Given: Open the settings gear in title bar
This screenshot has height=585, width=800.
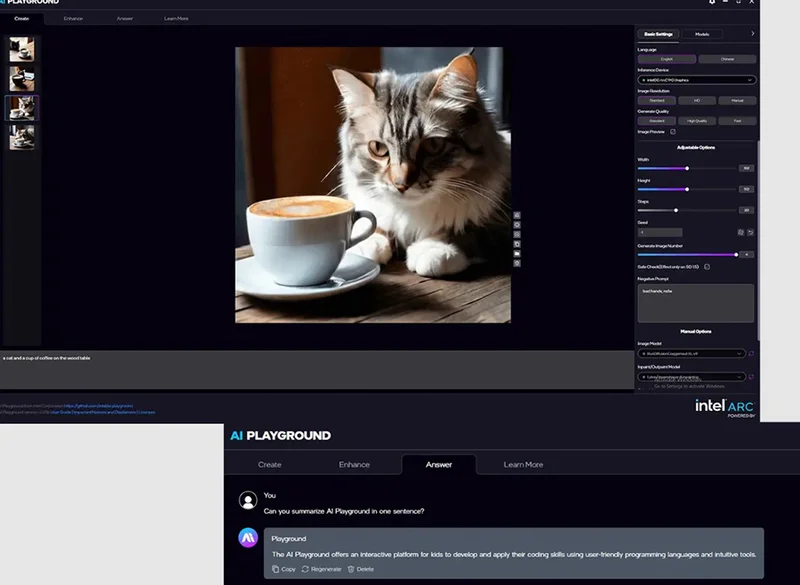Looking at the screenshot, I should click(x=712, y=3).
